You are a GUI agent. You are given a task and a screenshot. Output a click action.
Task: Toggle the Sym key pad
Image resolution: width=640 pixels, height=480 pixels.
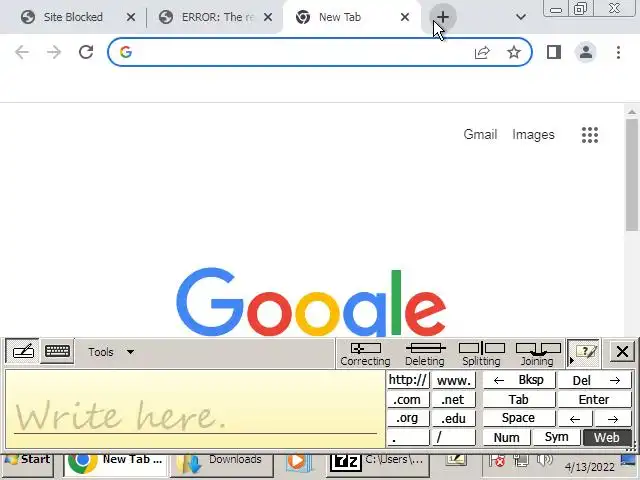point(557,438)
